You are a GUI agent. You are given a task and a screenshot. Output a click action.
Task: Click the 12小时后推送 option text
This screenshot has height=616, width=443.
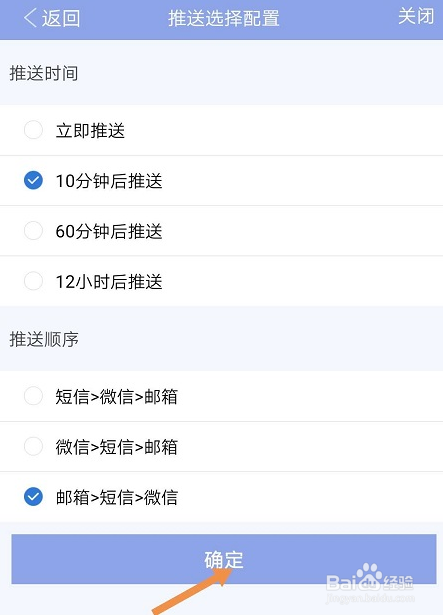point(109,282)
